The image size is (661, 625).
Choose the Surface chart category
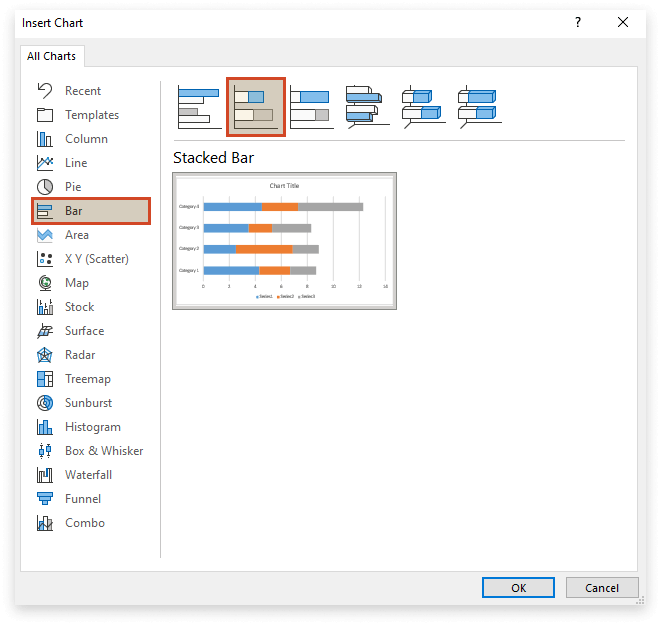coord(91,331)
